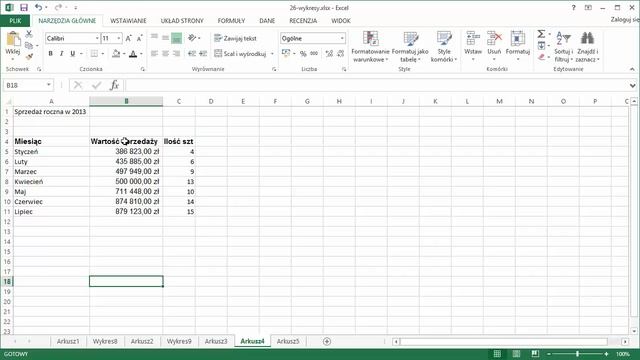The image size is (640, 360).
Task: Add a new sheet with plus button
Action: (327, 342)
